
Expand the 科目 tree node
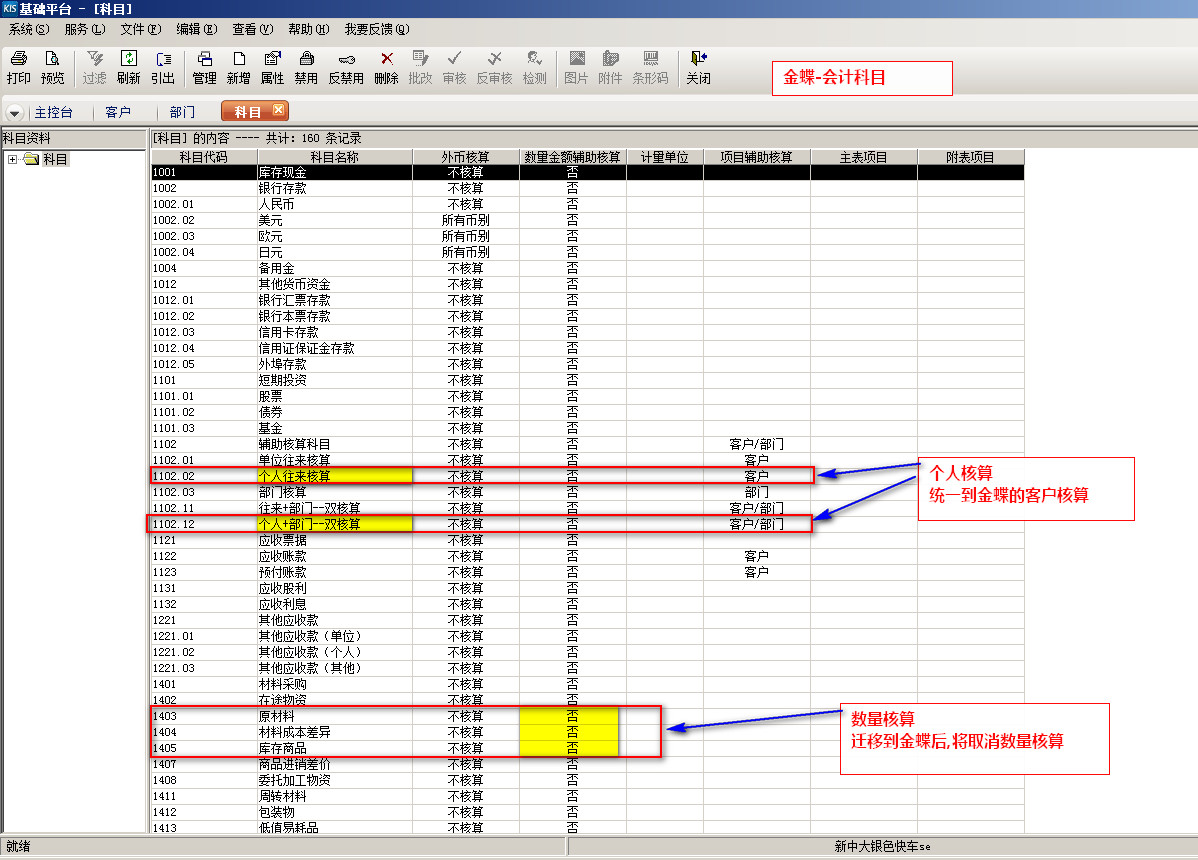click(x=12, y=159)
